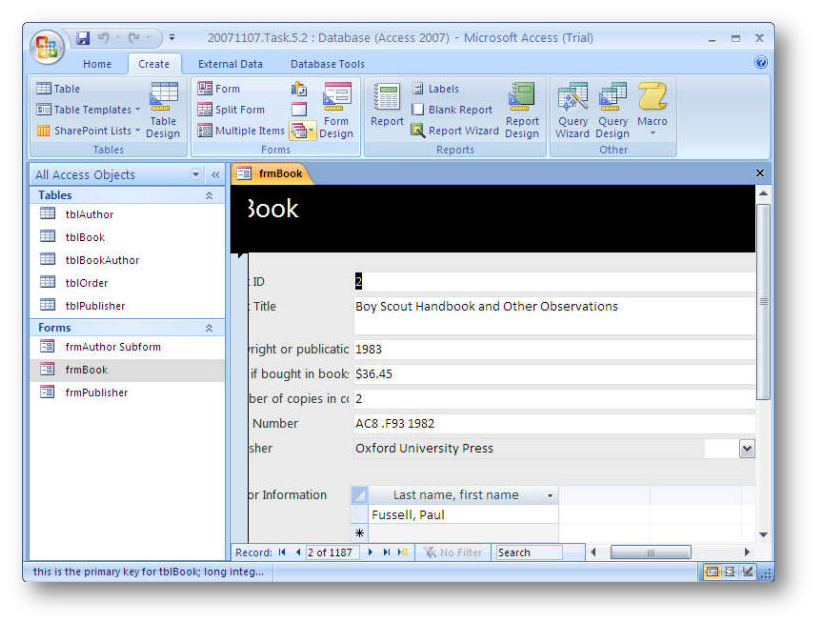Switch to Form View in status bar

[712, 572]
